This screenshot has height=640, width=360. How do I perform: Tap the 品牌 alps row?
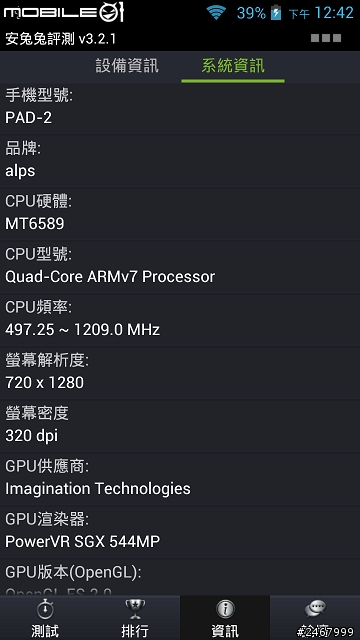tap(180, 161)
